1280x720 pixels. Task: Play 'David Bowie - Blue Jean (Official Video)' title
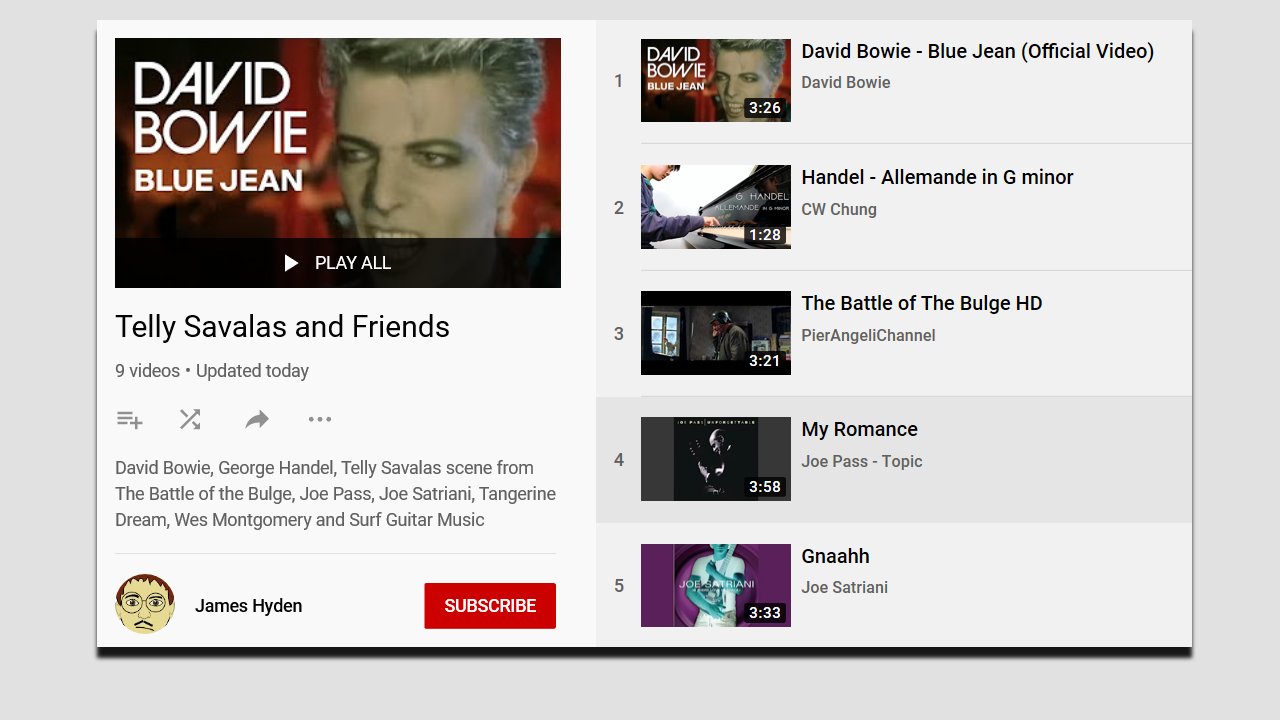pyautogui.click(x=978, y=51)
